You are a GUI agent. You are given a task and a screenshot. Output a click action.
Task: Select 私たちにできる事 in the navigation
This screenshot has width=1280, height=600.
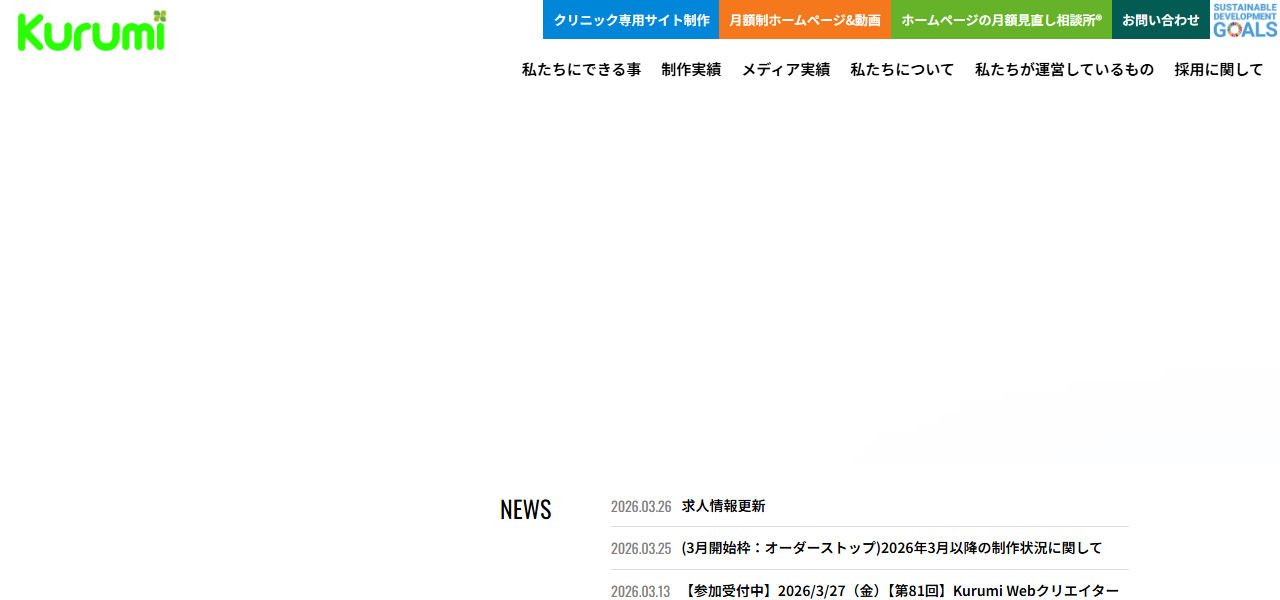click(581, 70)
